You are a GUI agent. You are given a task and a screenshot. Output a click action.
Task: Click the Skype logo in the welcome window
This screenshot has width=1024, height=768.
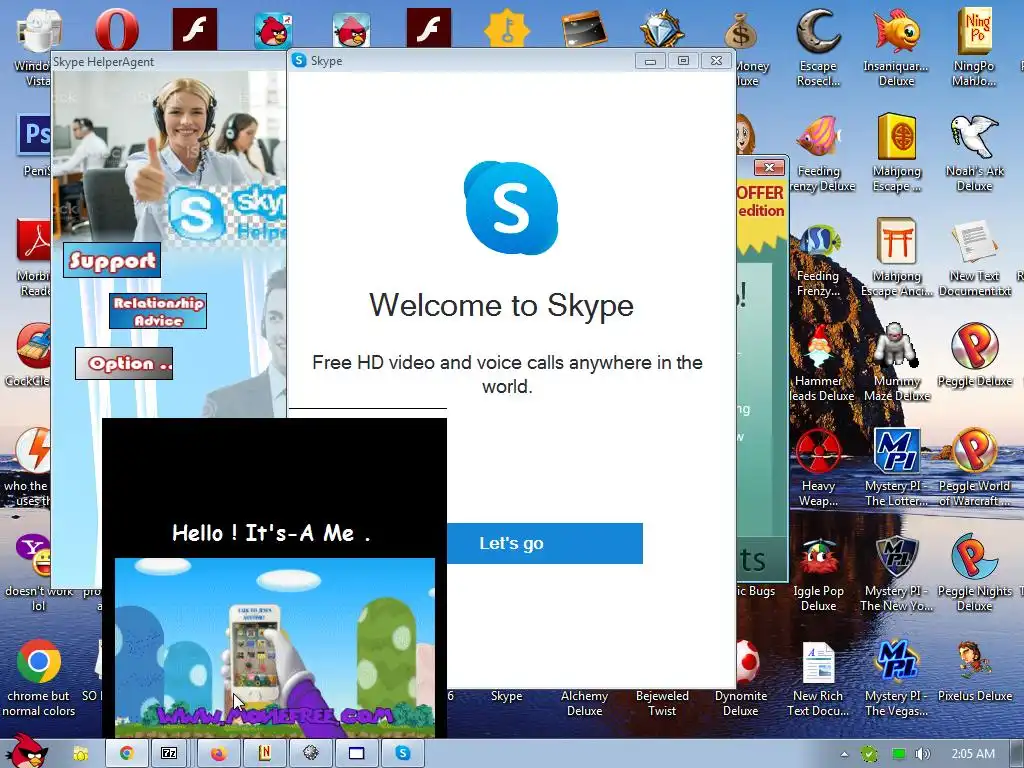(x=511, y=208)
